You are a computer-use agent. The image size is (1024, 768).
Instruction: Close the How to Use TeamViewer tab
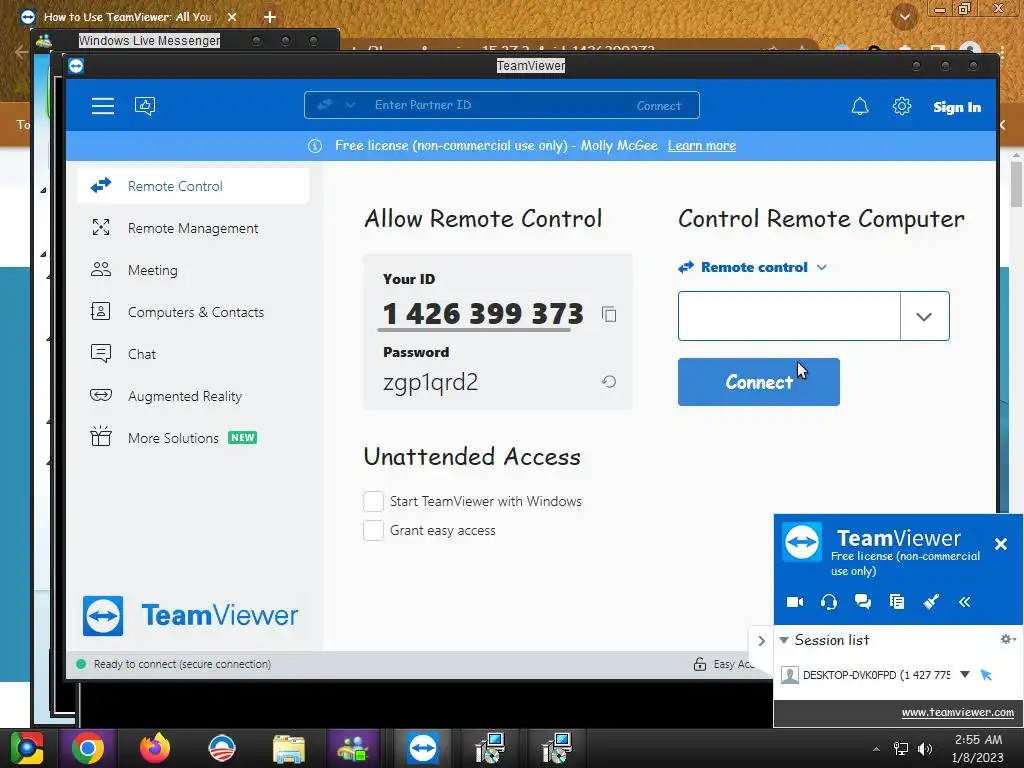232,17
